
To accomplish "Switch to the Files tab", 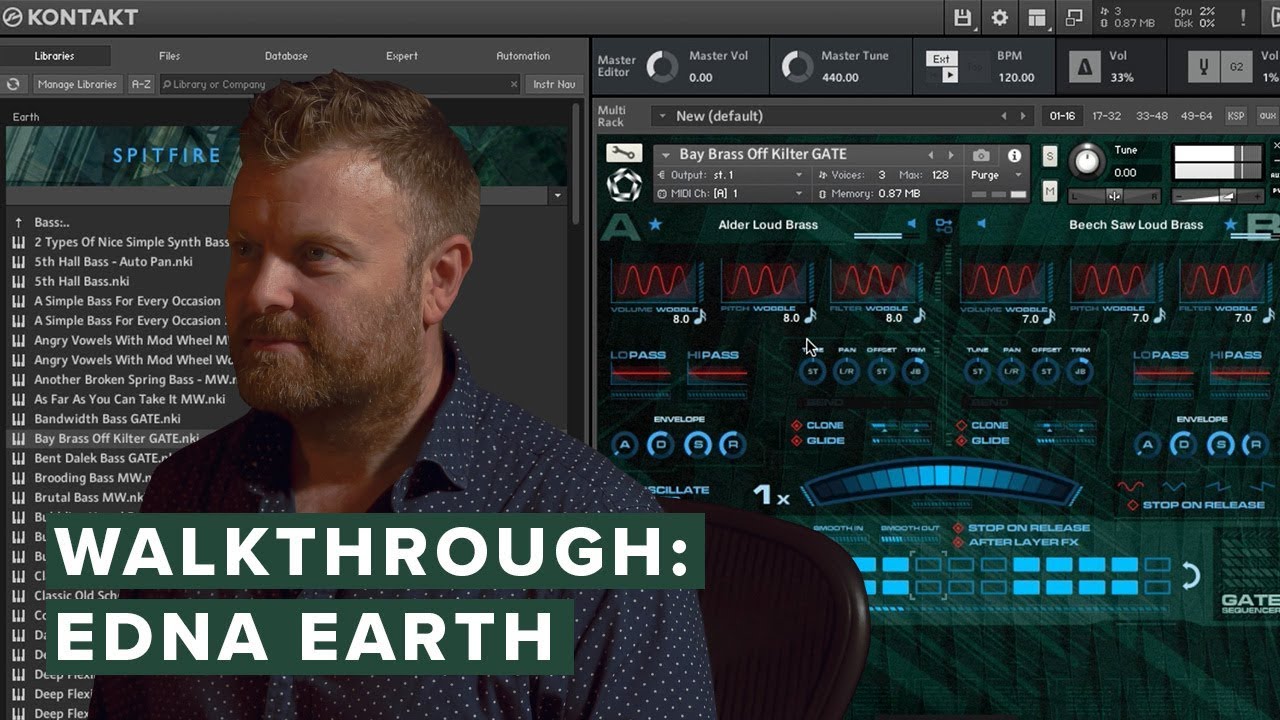I will [169, 56].
